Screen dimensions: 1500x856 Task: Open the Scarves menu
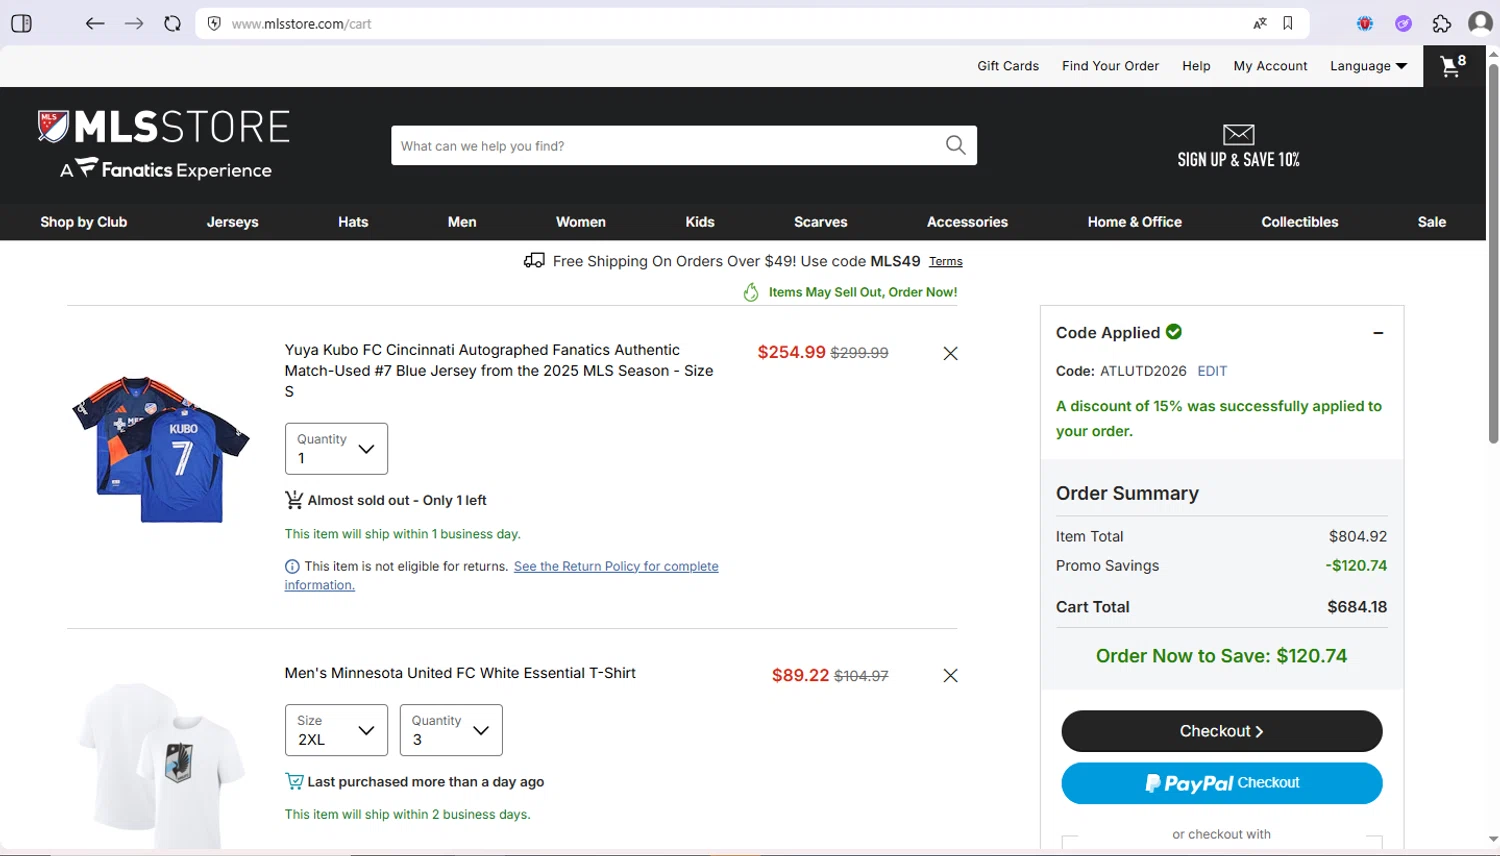click(x=821, y=222)
